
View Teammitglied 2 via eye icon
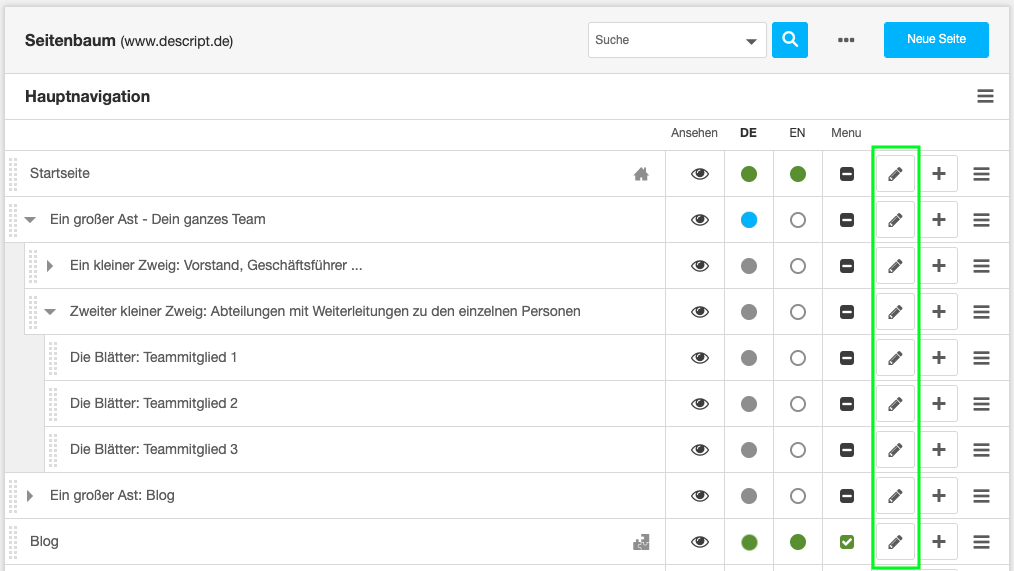700,404
